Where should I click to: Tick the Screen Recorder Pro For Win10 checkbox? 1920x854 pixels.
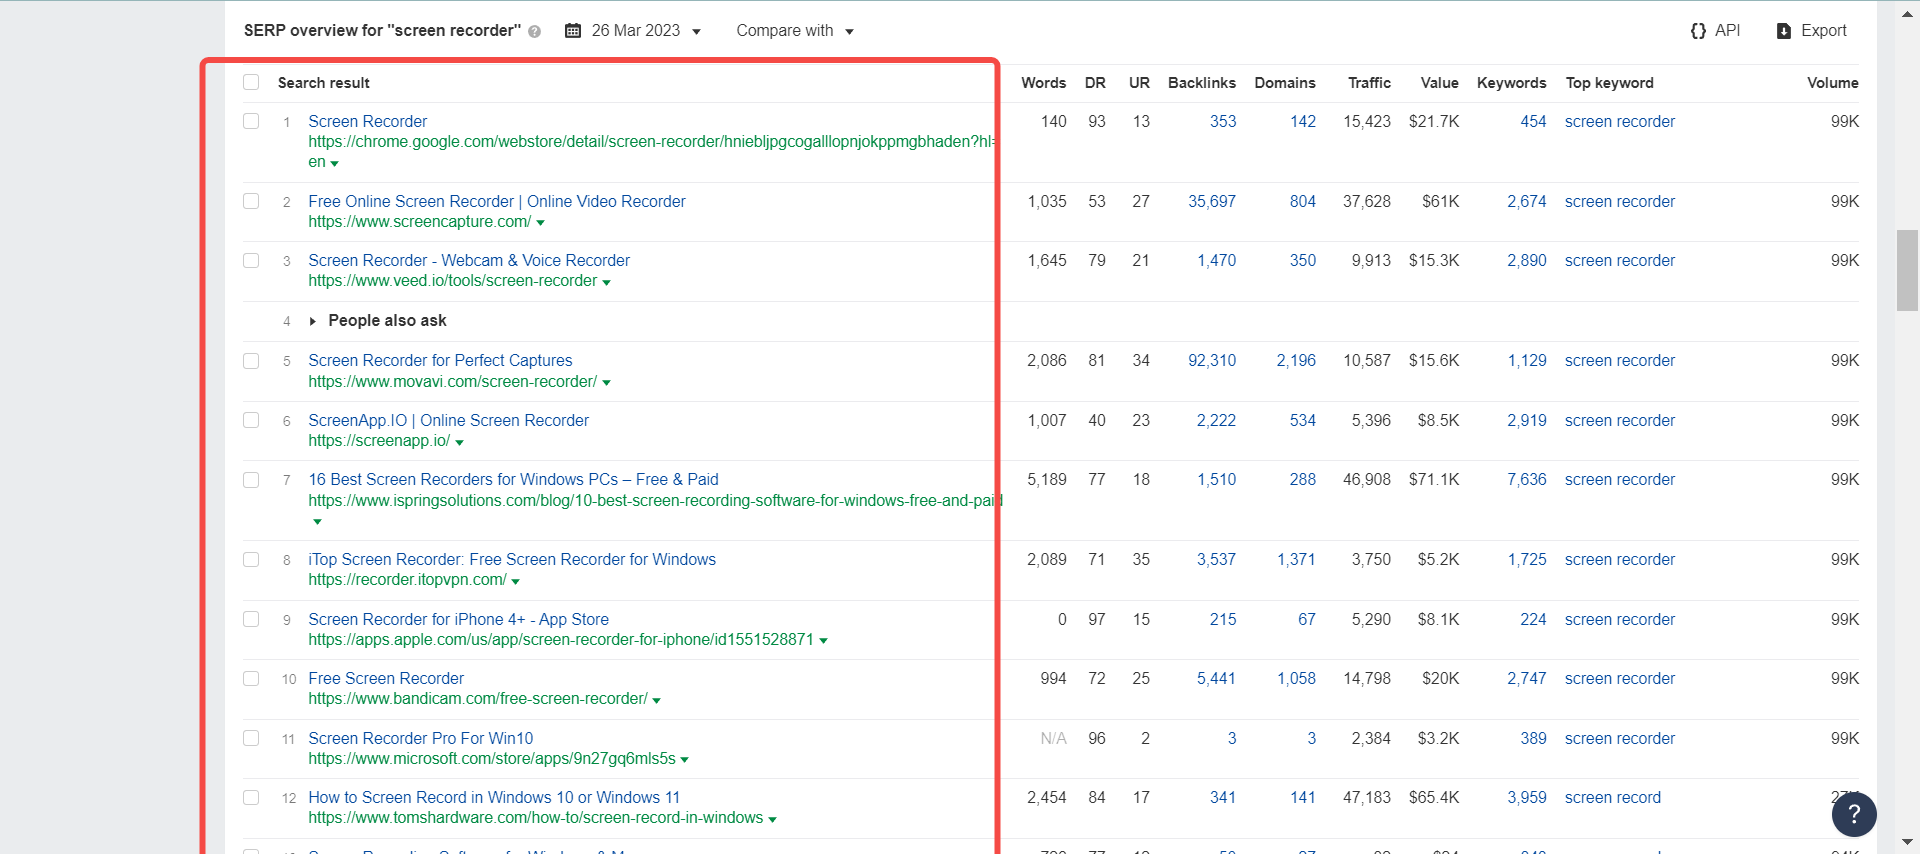[x=251, y=738]
